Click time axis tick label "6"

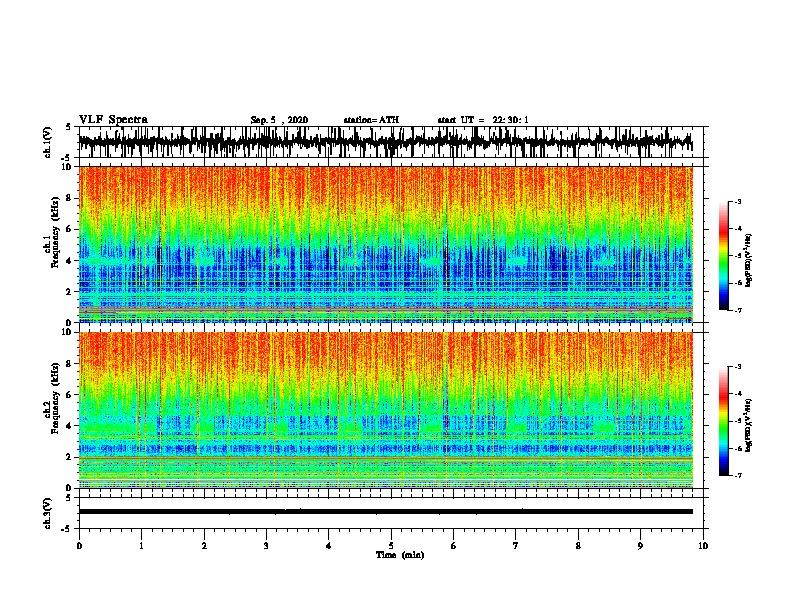[x=454, y=546]
